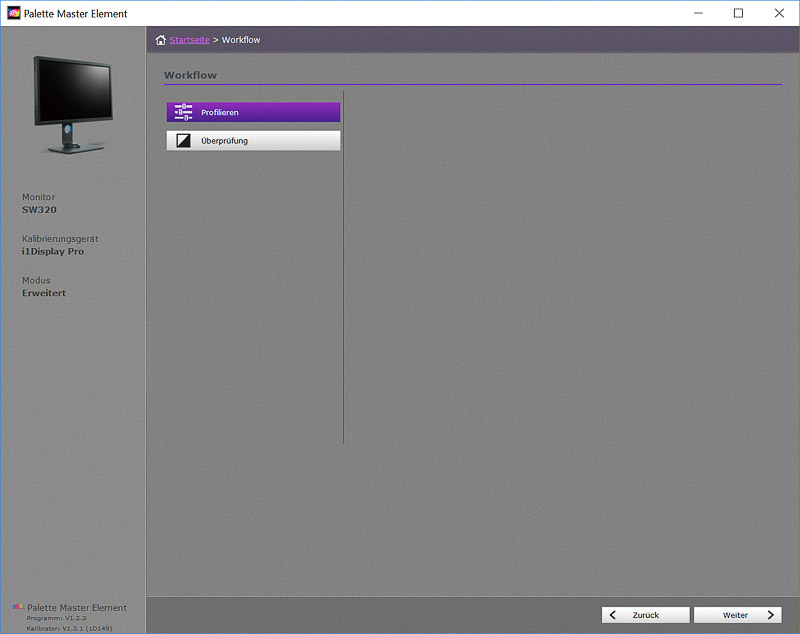Select the Profilieren workflow option
The image size is (800, 634).
(253, 112)
